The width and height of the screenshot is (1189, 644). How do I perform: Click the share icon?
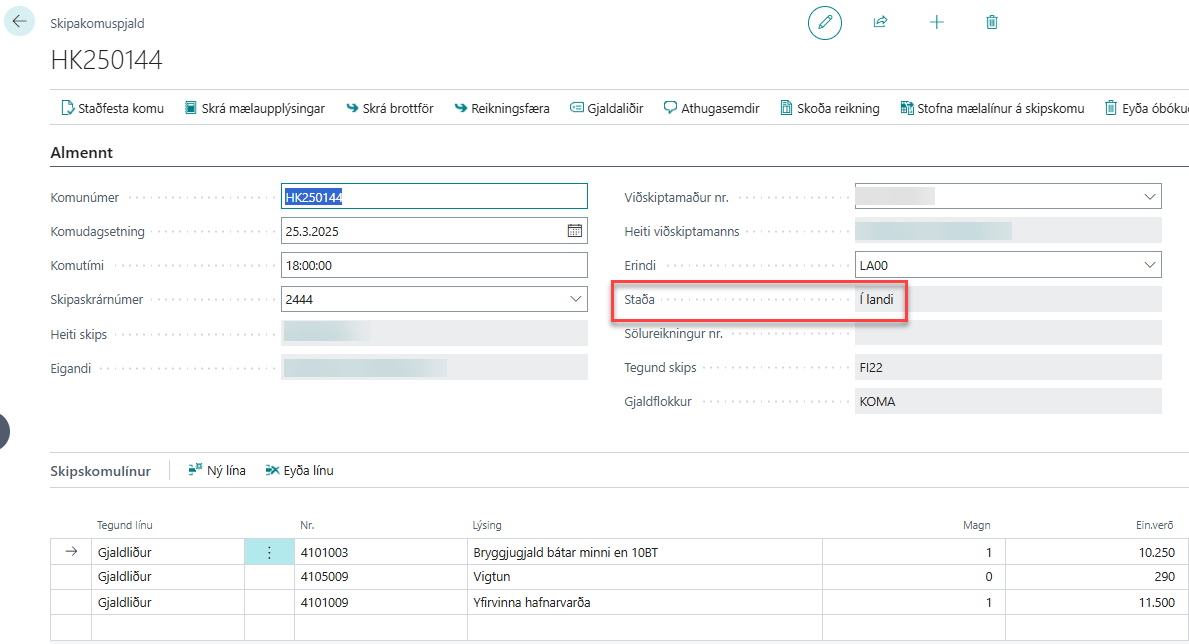click(880, 22)
